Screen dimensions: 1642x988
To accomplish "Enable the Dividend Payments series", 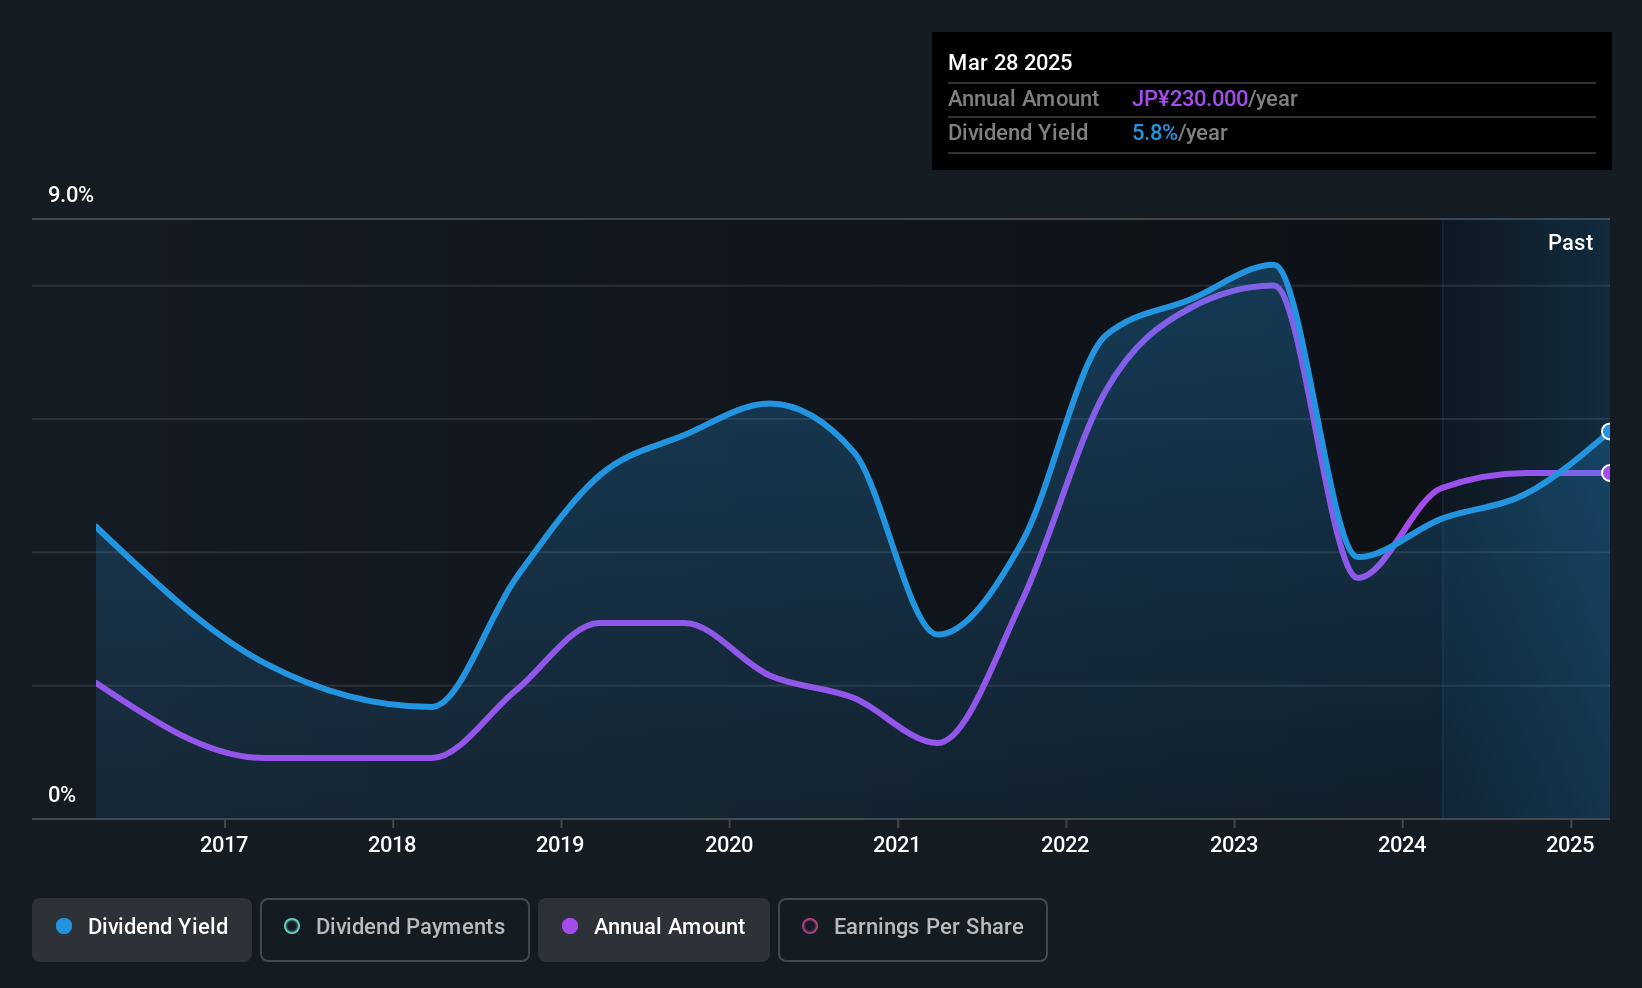I will 394,929.
